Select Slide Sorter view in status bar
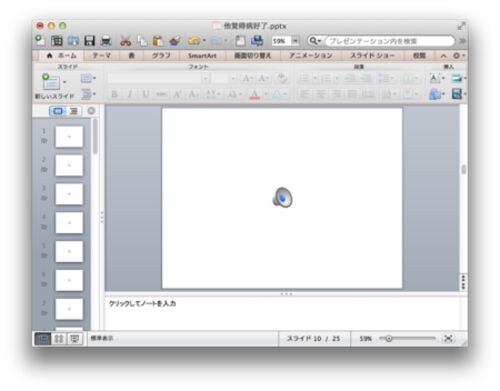This screenshot has width=500, height=391. coord(59,339)
